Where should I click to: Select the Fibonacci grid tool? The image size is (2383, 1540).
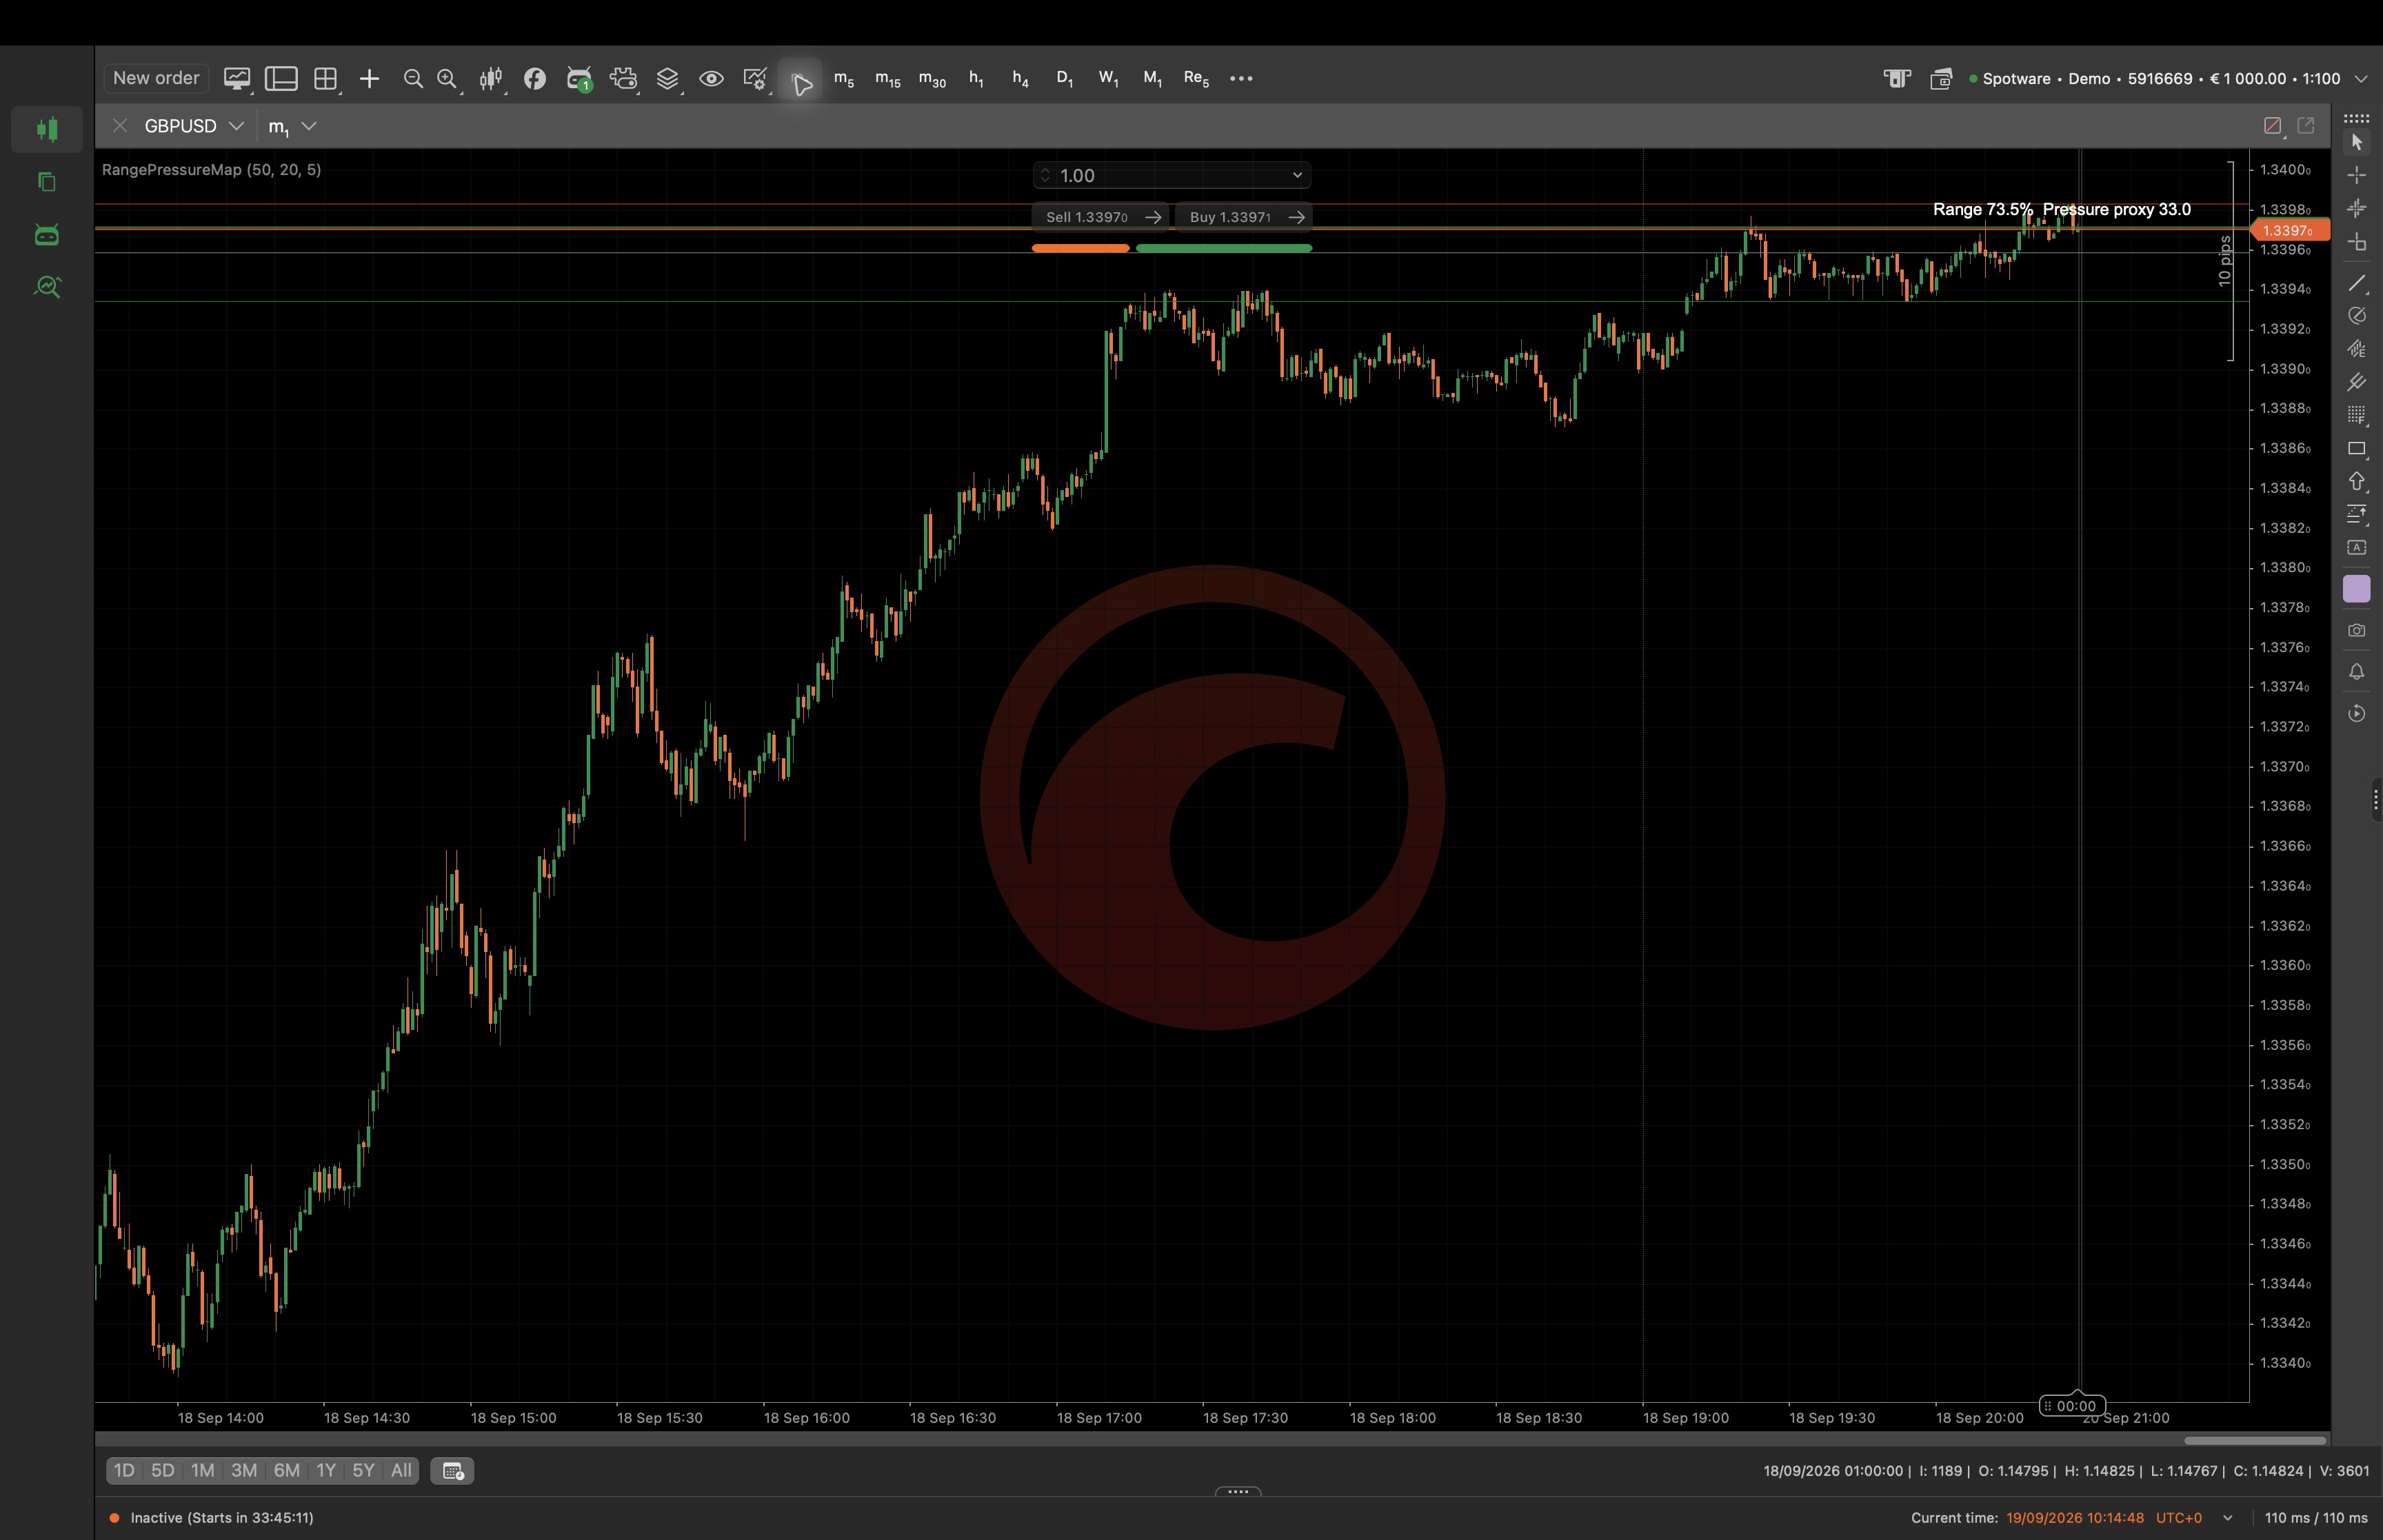click(x=2357, y=415)
